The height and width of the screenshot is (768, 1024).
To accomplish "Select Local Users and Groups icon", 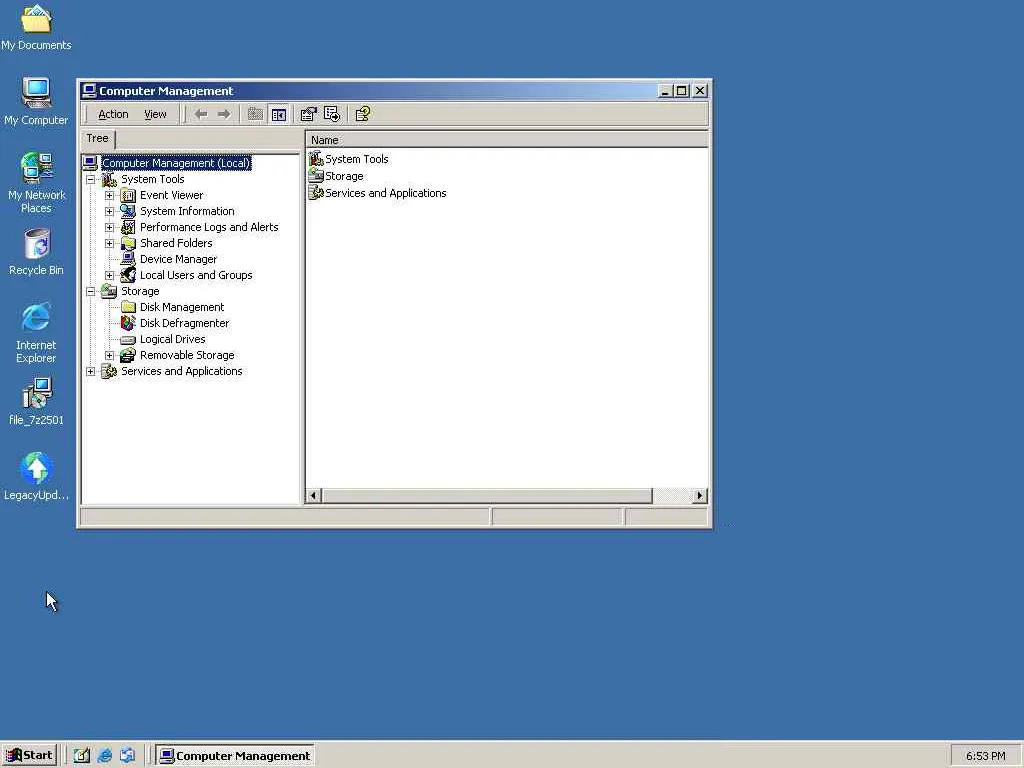I will pos(129,275).
